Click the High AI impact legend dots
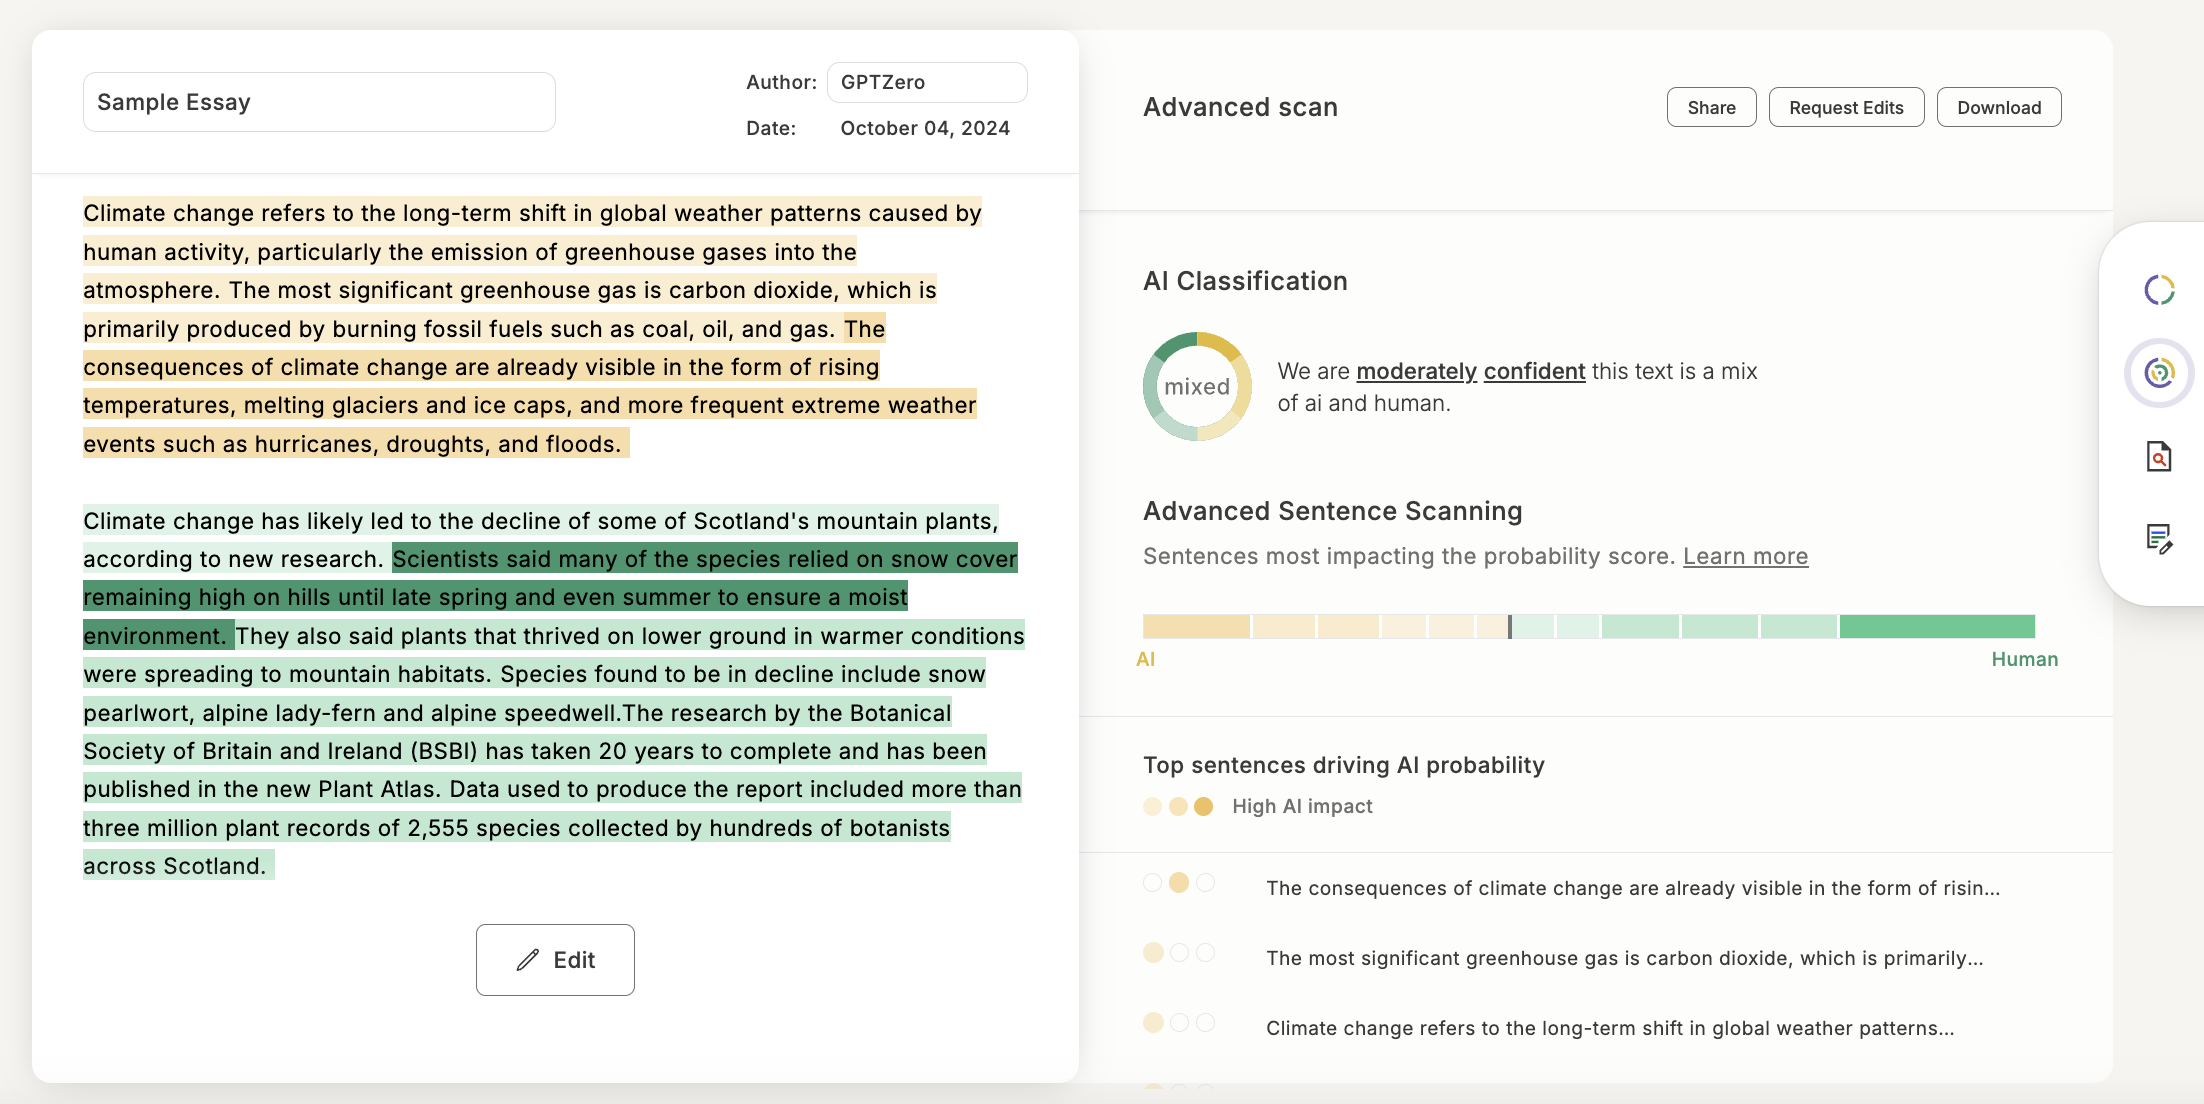 point(1178,806)
